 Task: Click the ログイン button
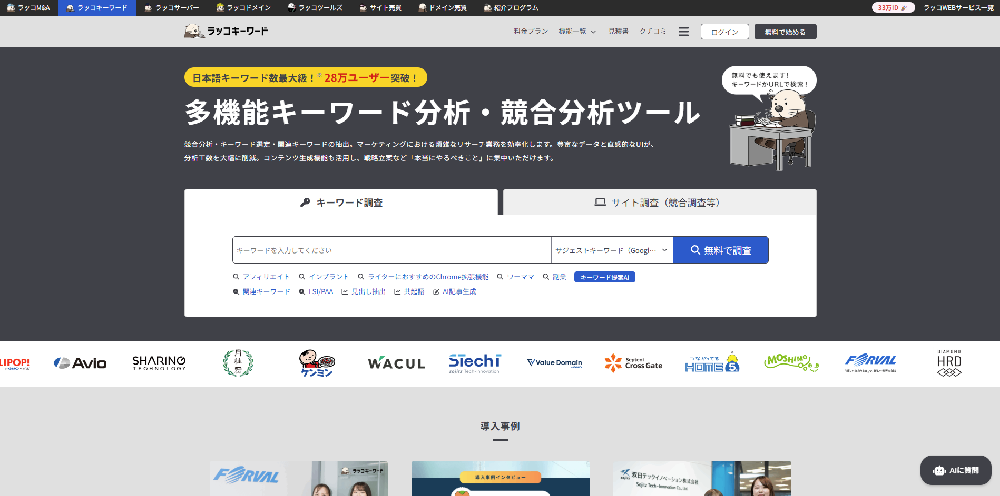[724, 32]
